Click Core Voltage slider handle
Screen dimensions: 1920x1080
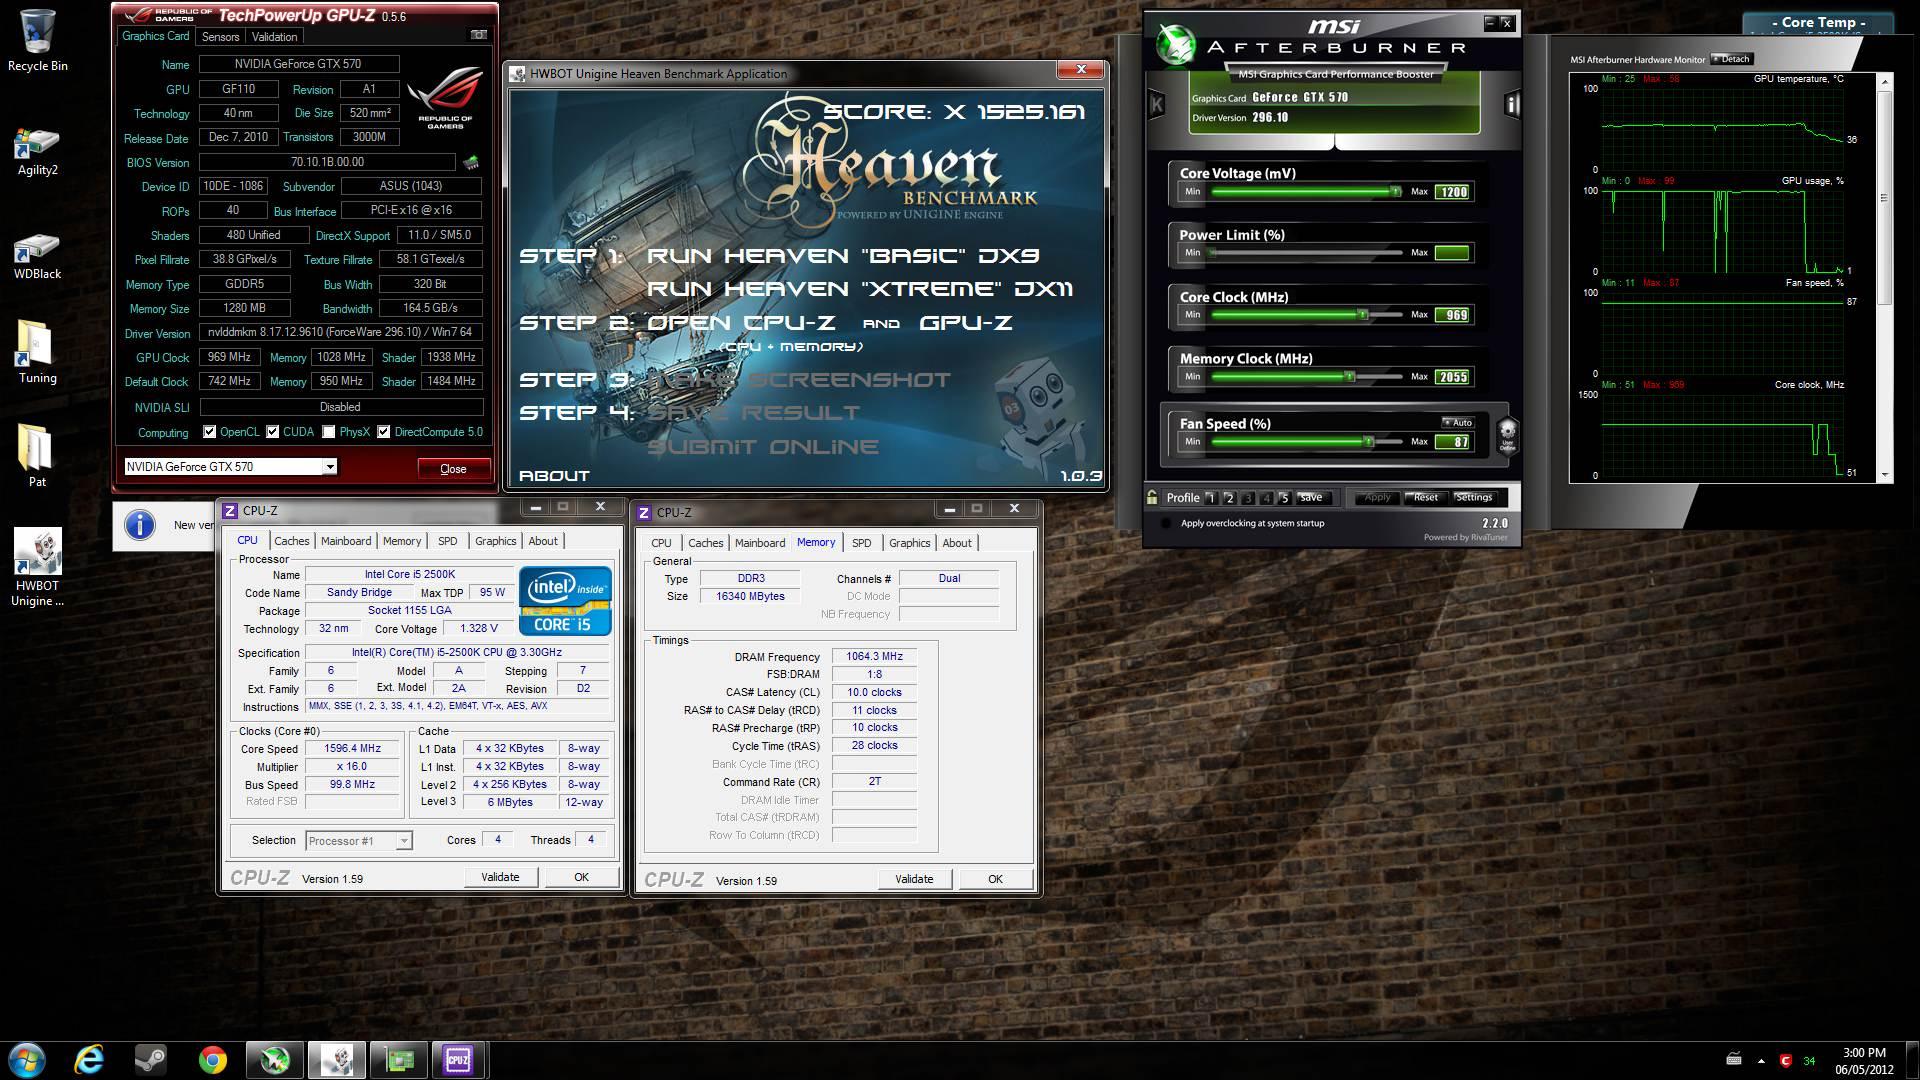(1396, 191)
